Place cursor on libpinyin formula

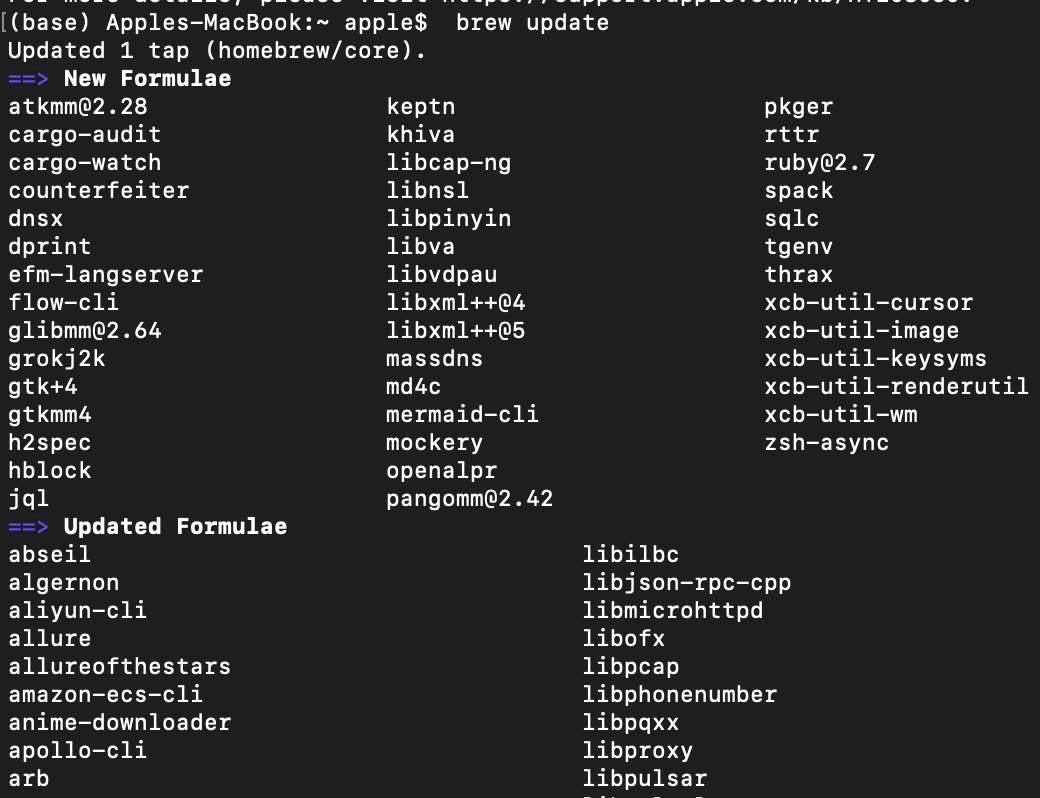coord(449,218)
